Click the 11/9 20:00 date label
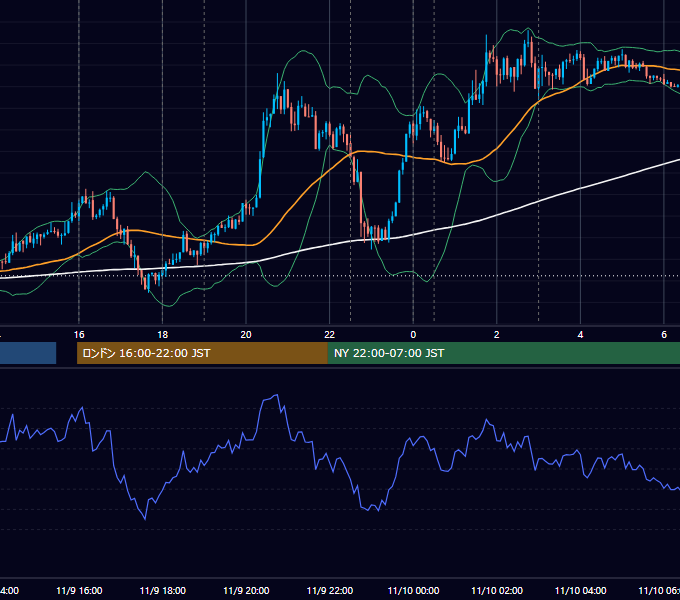 point(246,590)
